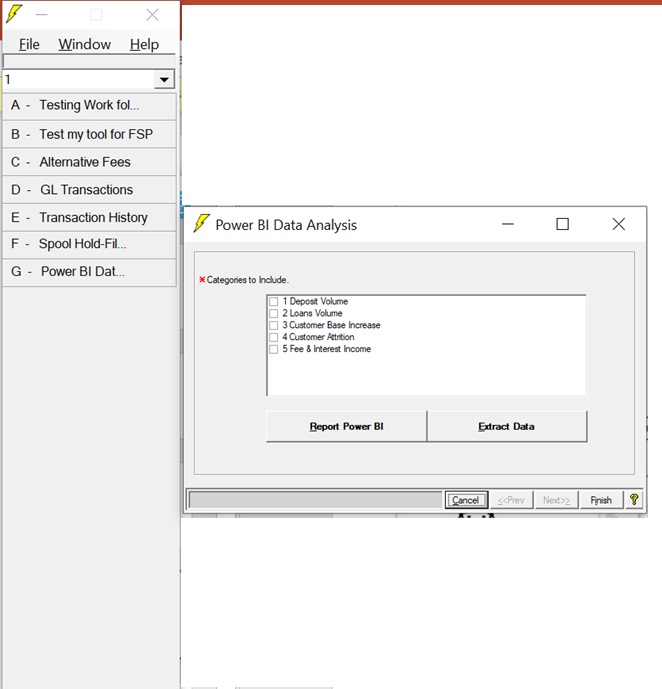
Task: Click the gray status field beside Cancel
Action: click(315, 500)
